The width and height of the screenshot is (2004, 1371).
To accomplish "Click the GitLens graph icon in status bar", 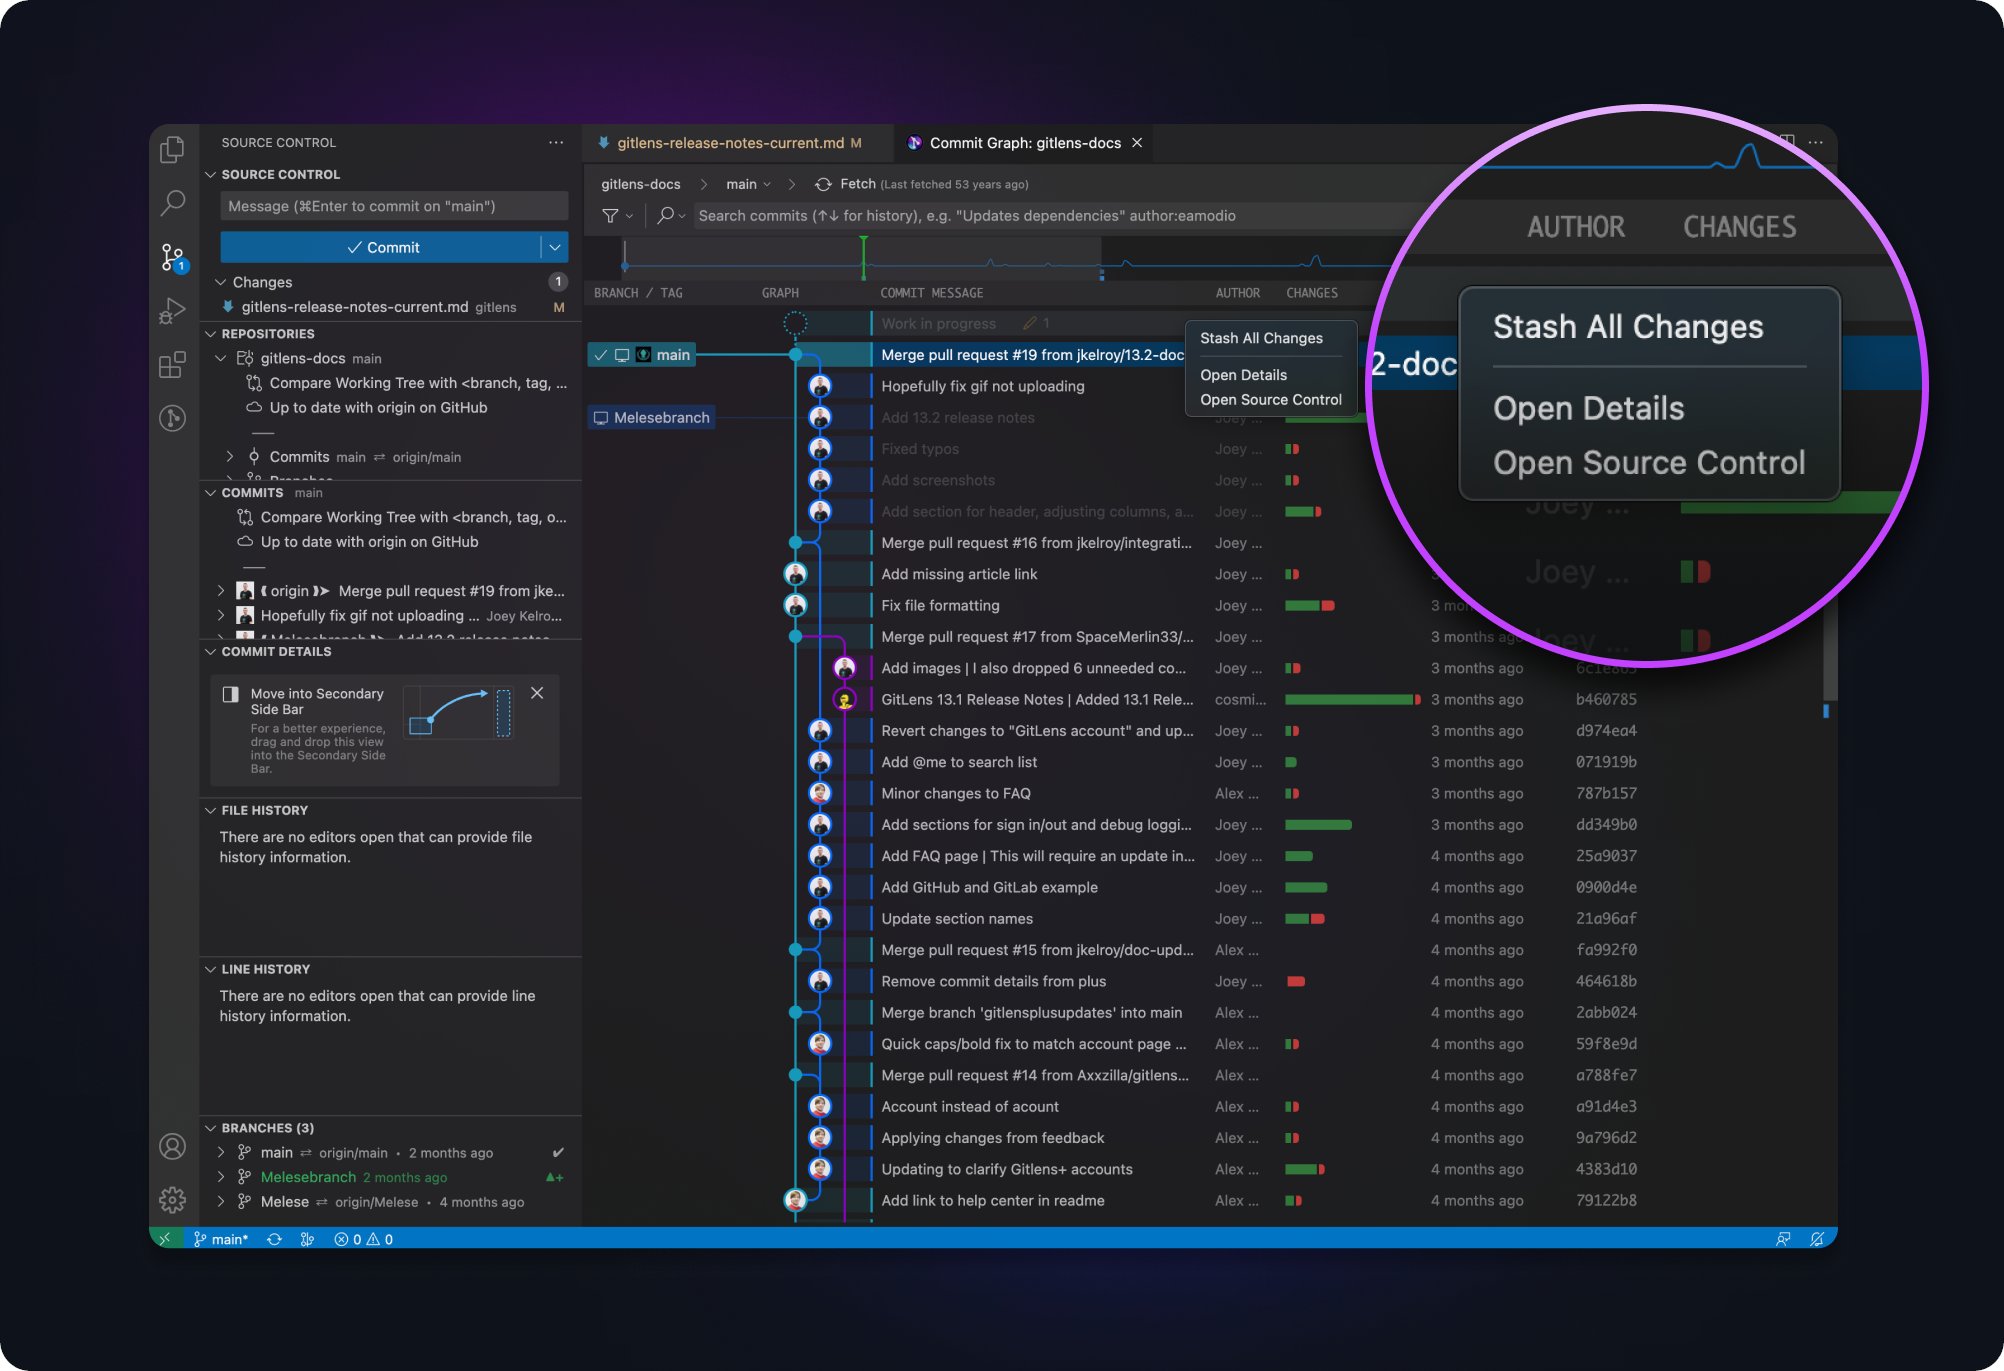I will click(x=307, y=1239).
